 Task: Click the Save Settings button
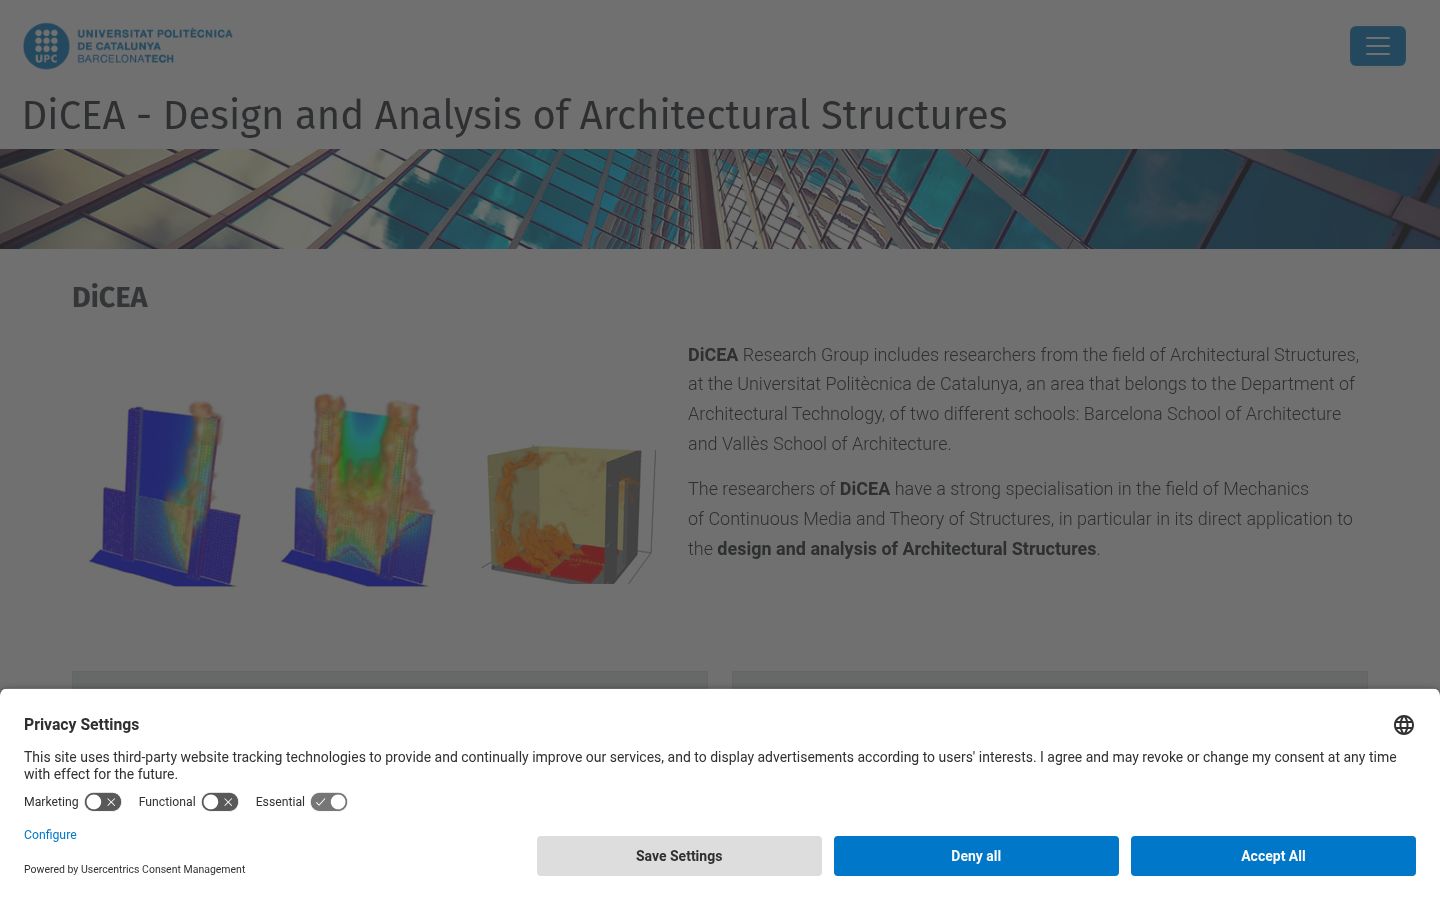click(679, 856)
